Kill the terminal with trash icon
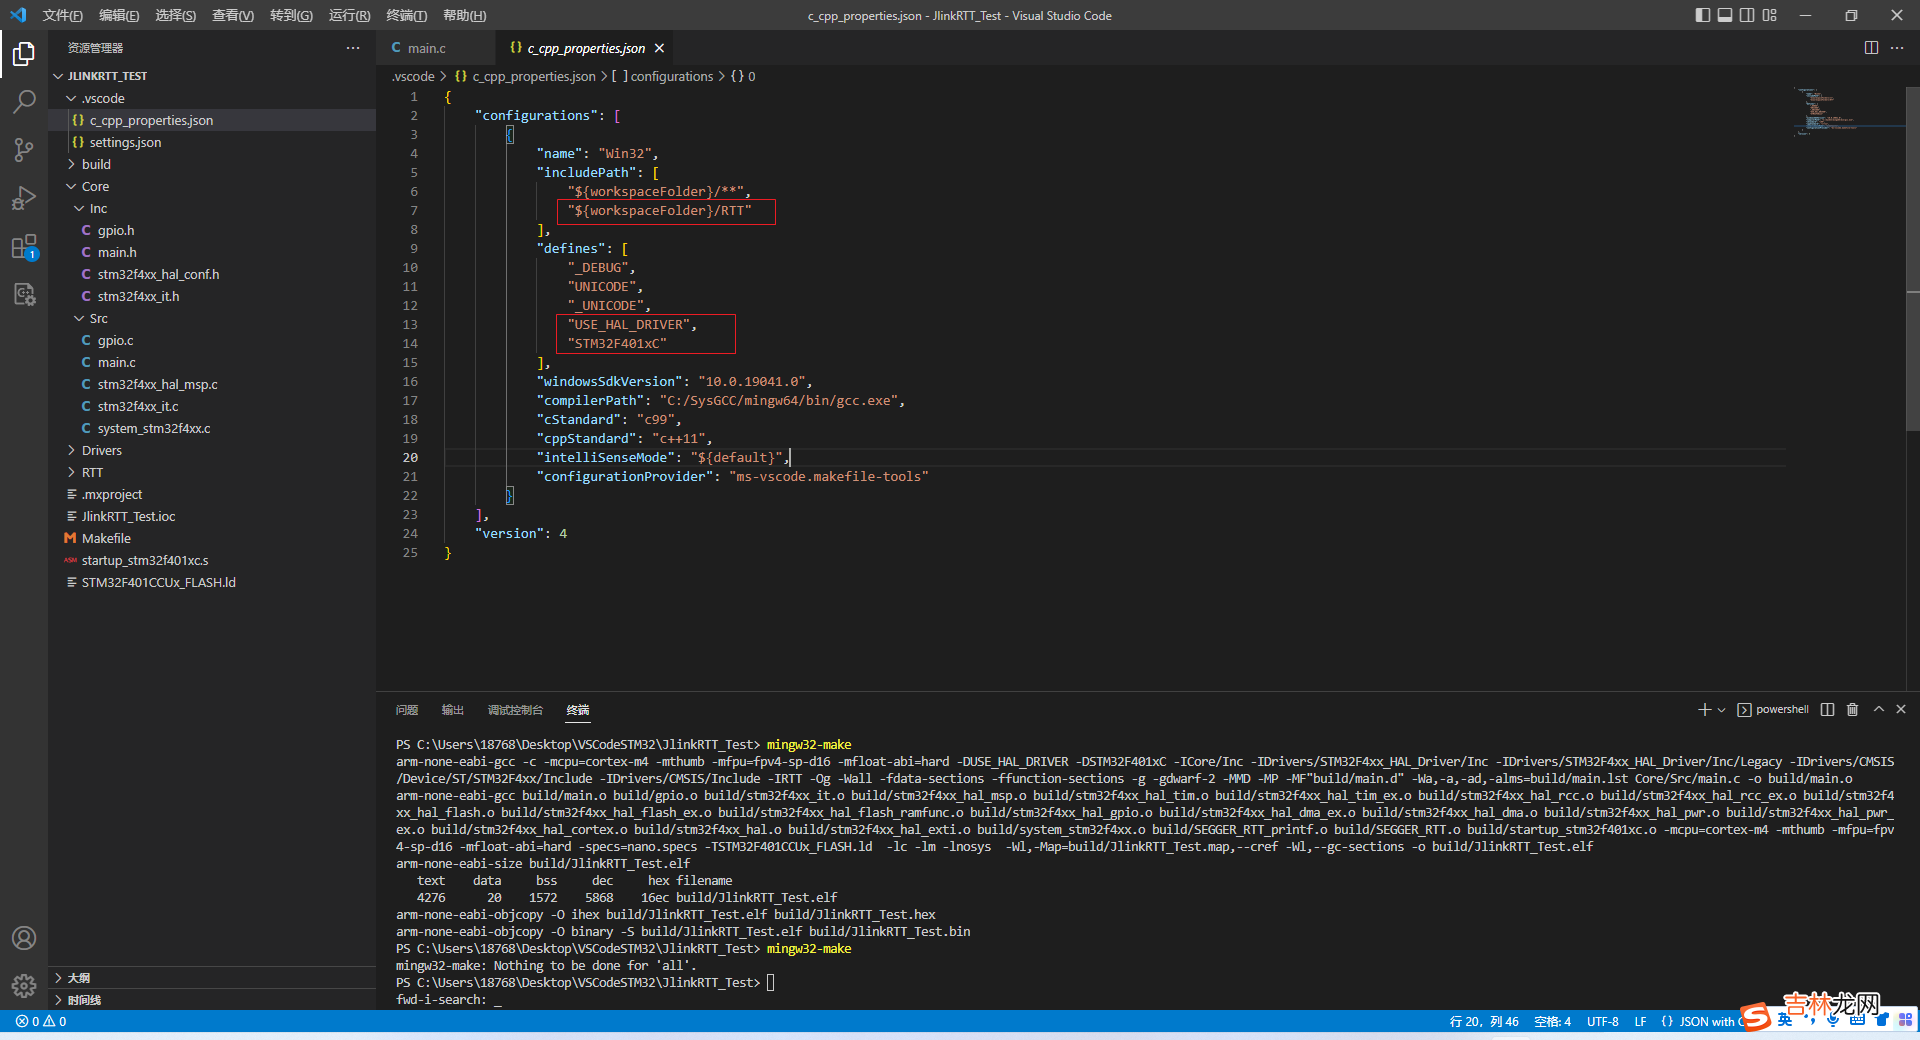Viewport: 1920px width, 1040px height. tap(1852, 709)
